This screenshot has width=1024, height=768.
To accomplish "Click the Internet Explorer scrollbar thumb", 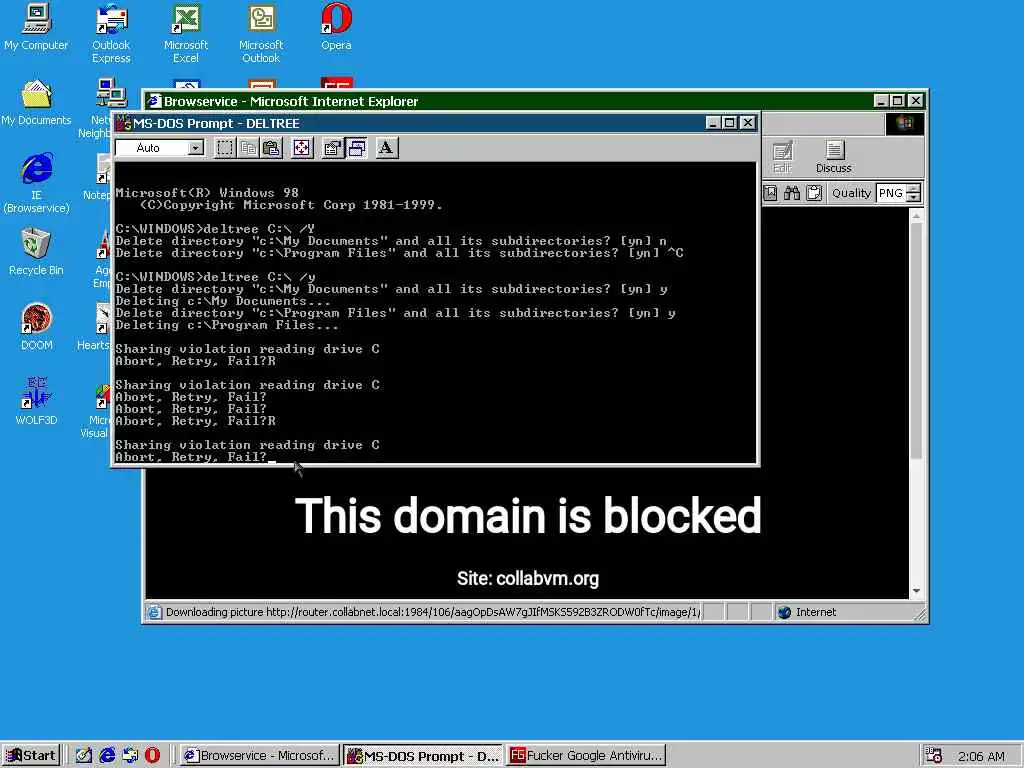I will pos(916,340).
